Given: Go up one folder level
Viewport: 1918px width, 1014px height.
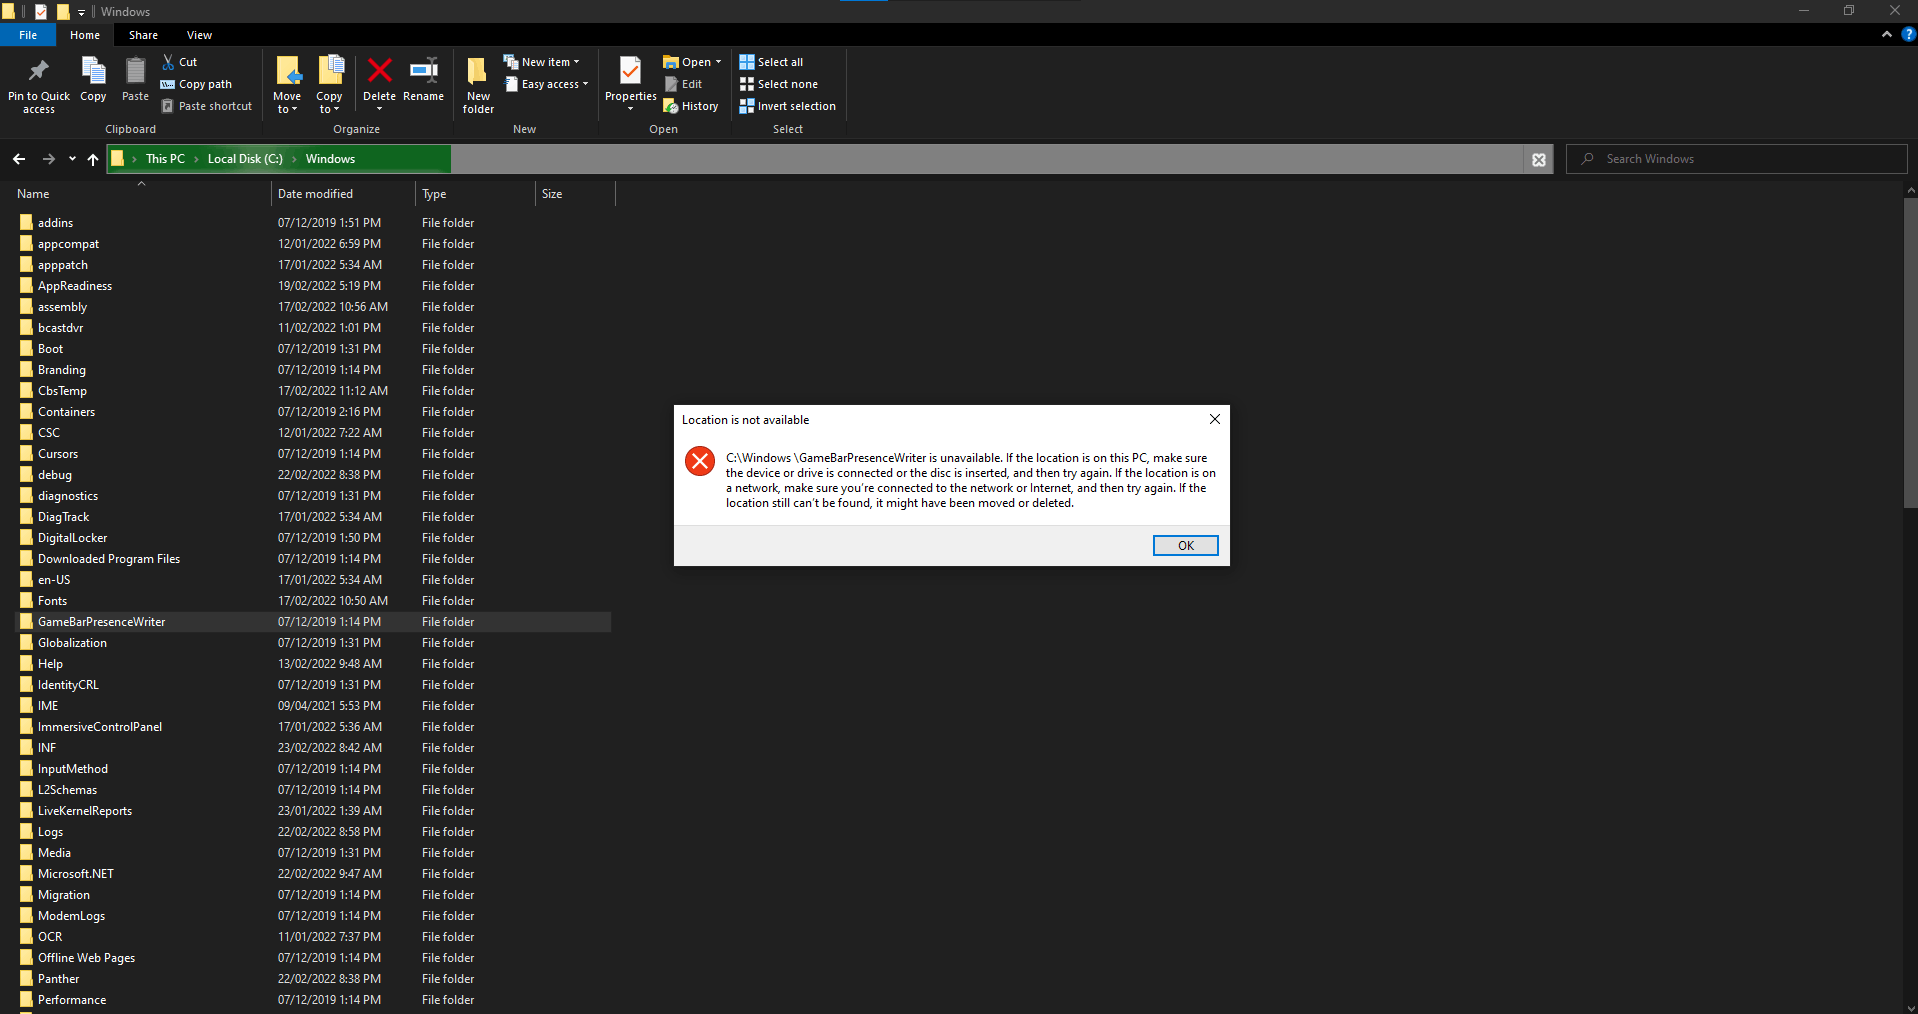Looking at the screenshot, I should (x=93, y=159).
